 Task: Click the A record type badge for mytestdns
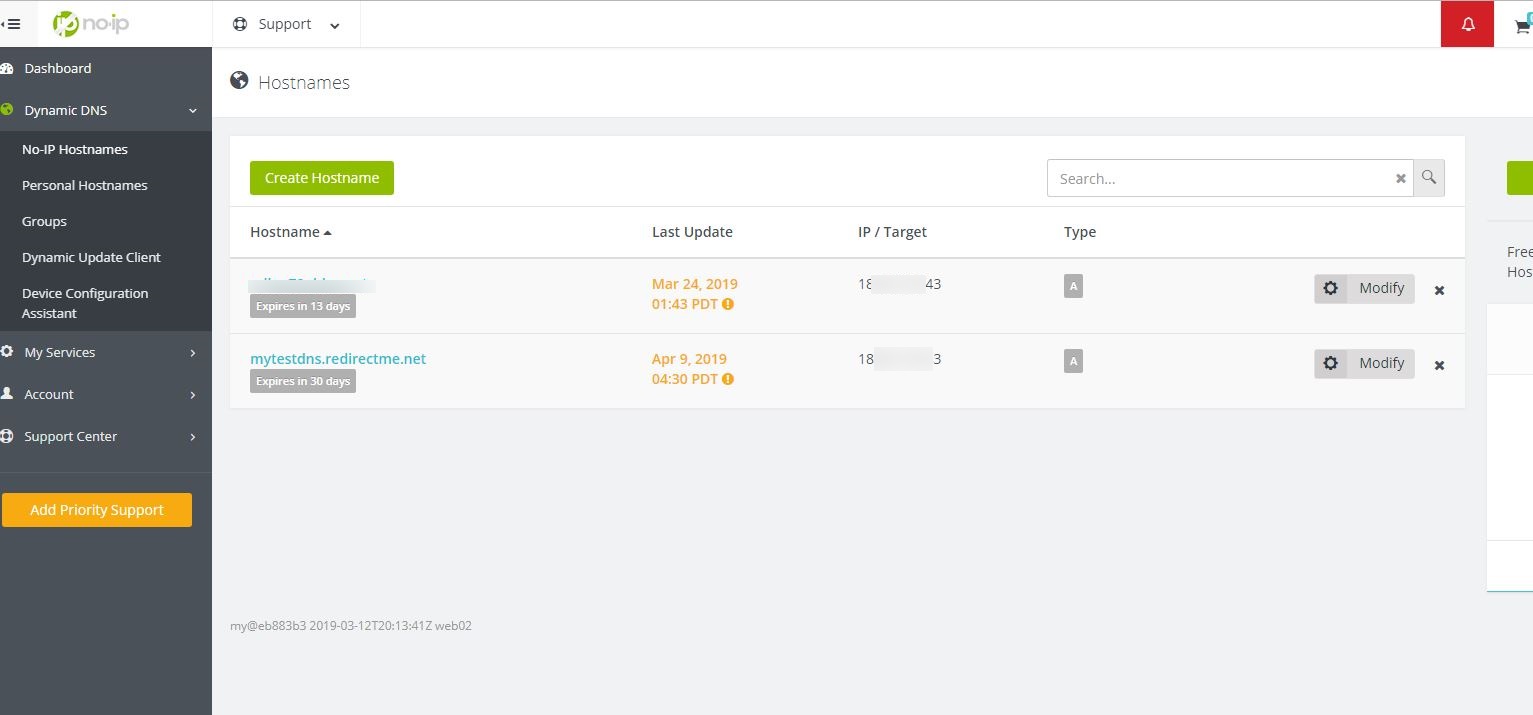(1073, 361)
